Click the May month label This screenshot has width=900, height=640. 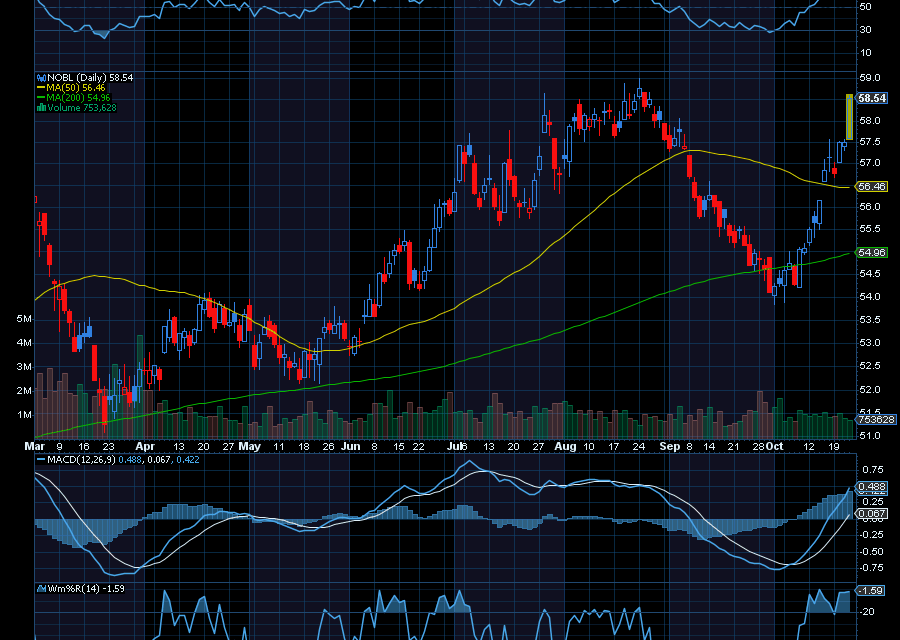click(250, 447)
